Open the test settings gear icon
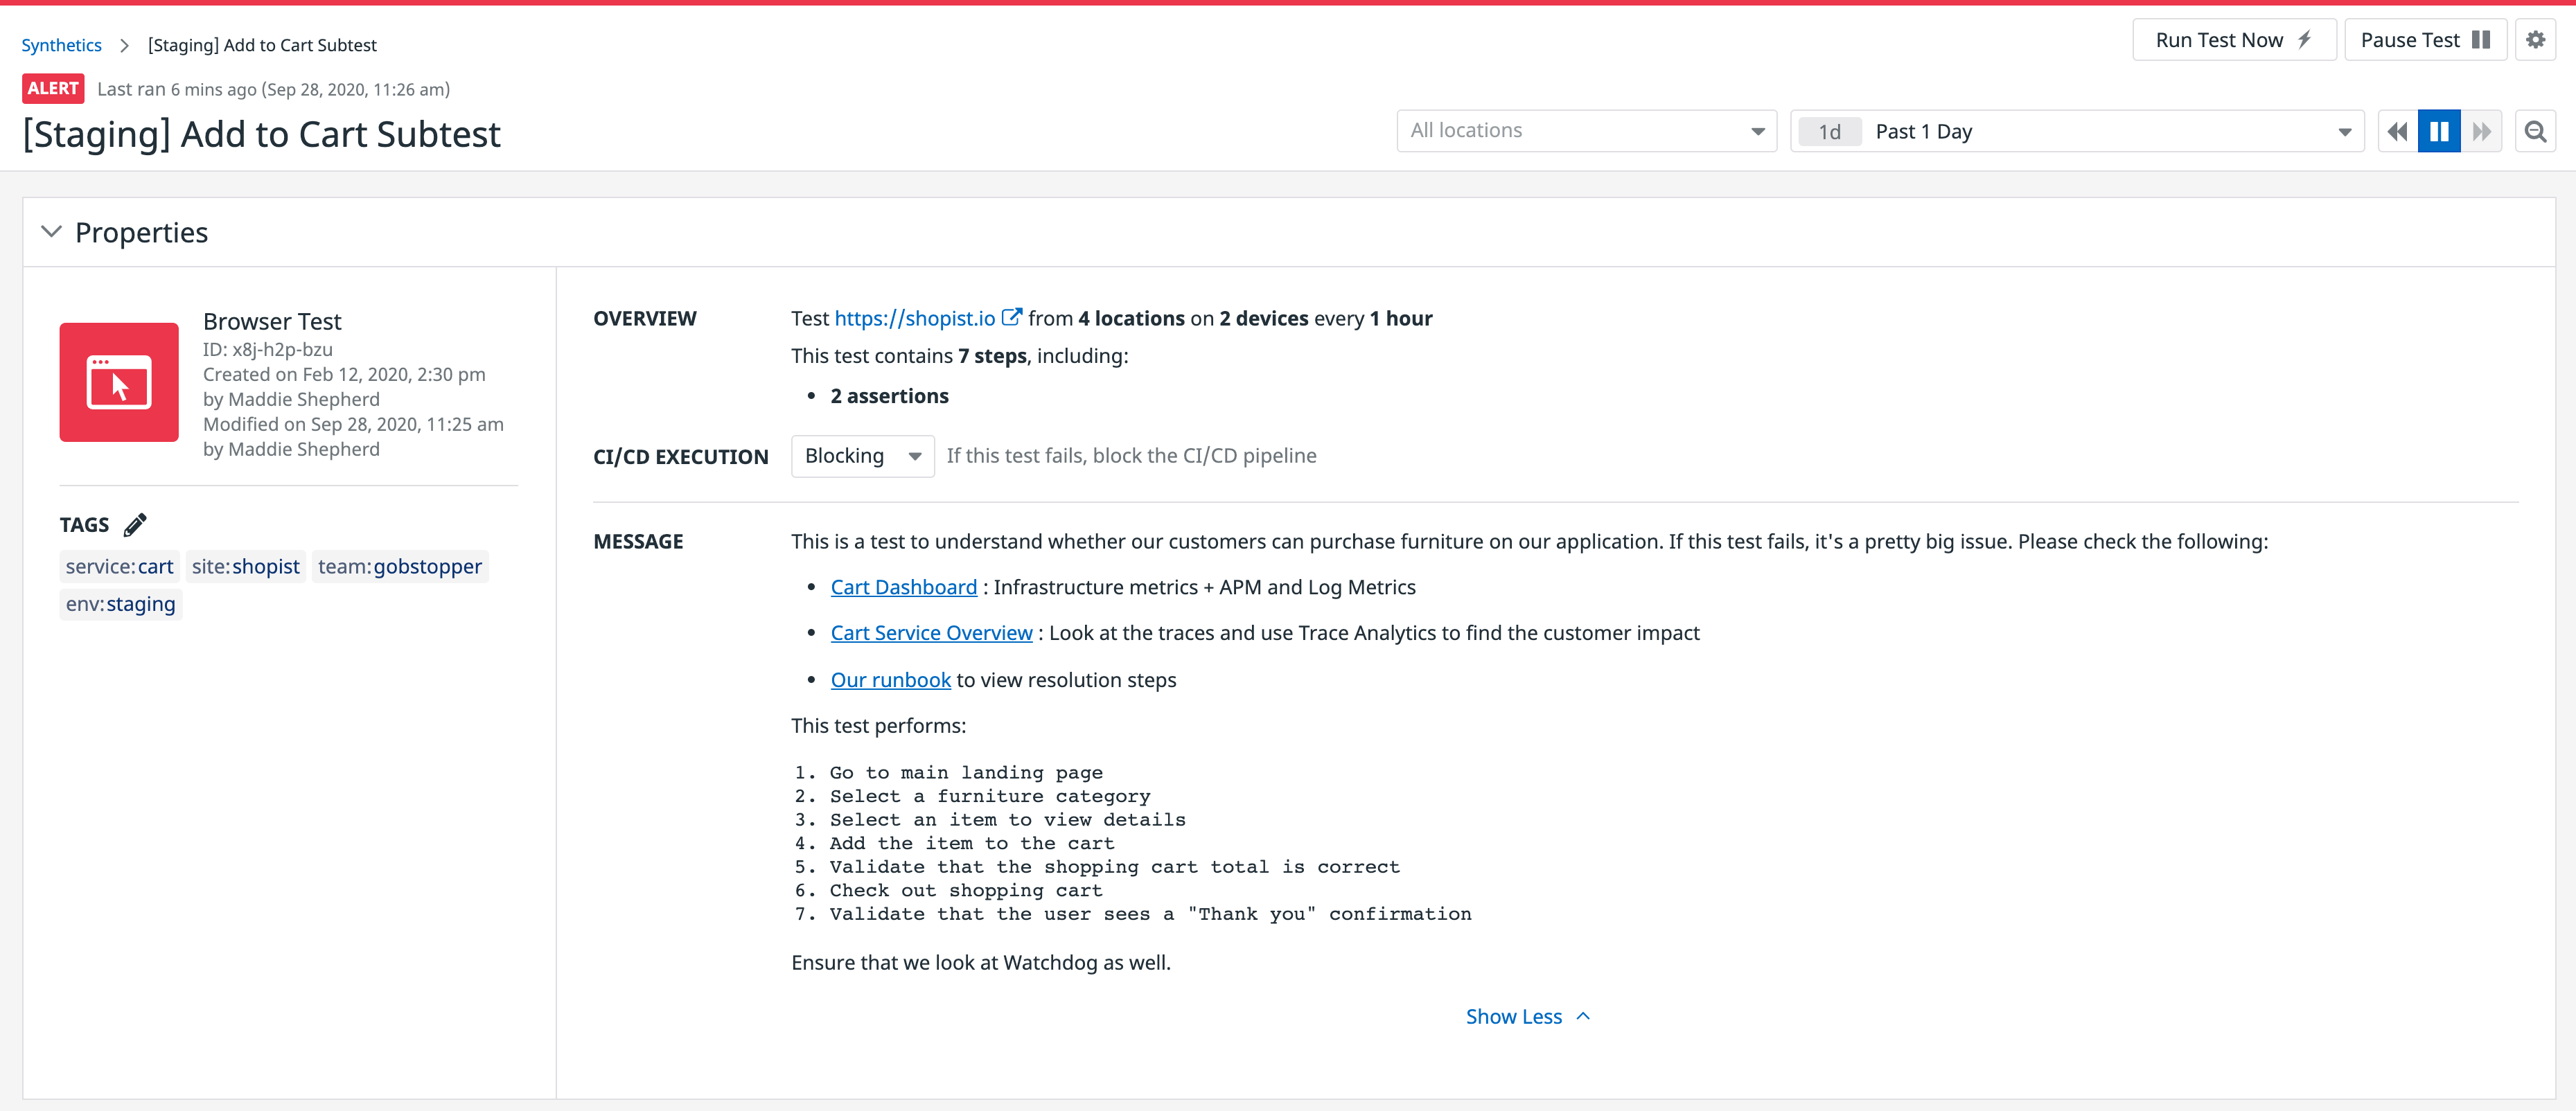The image size is (2576, 1111). [x=2536, y=39]
